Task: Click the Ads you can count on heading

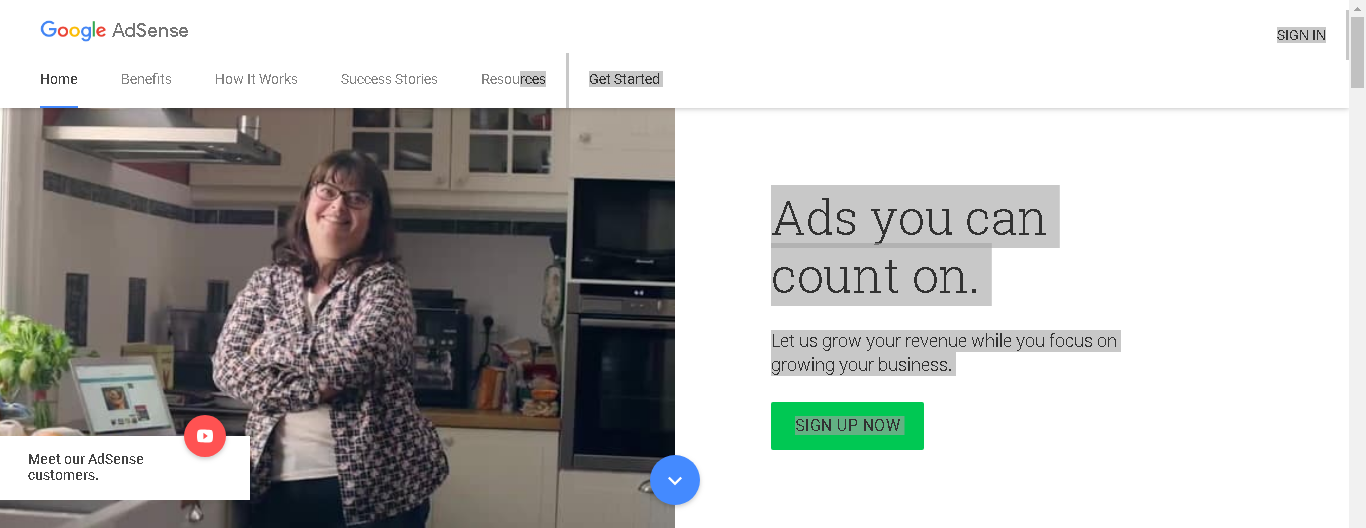Action: coord(914,246)
